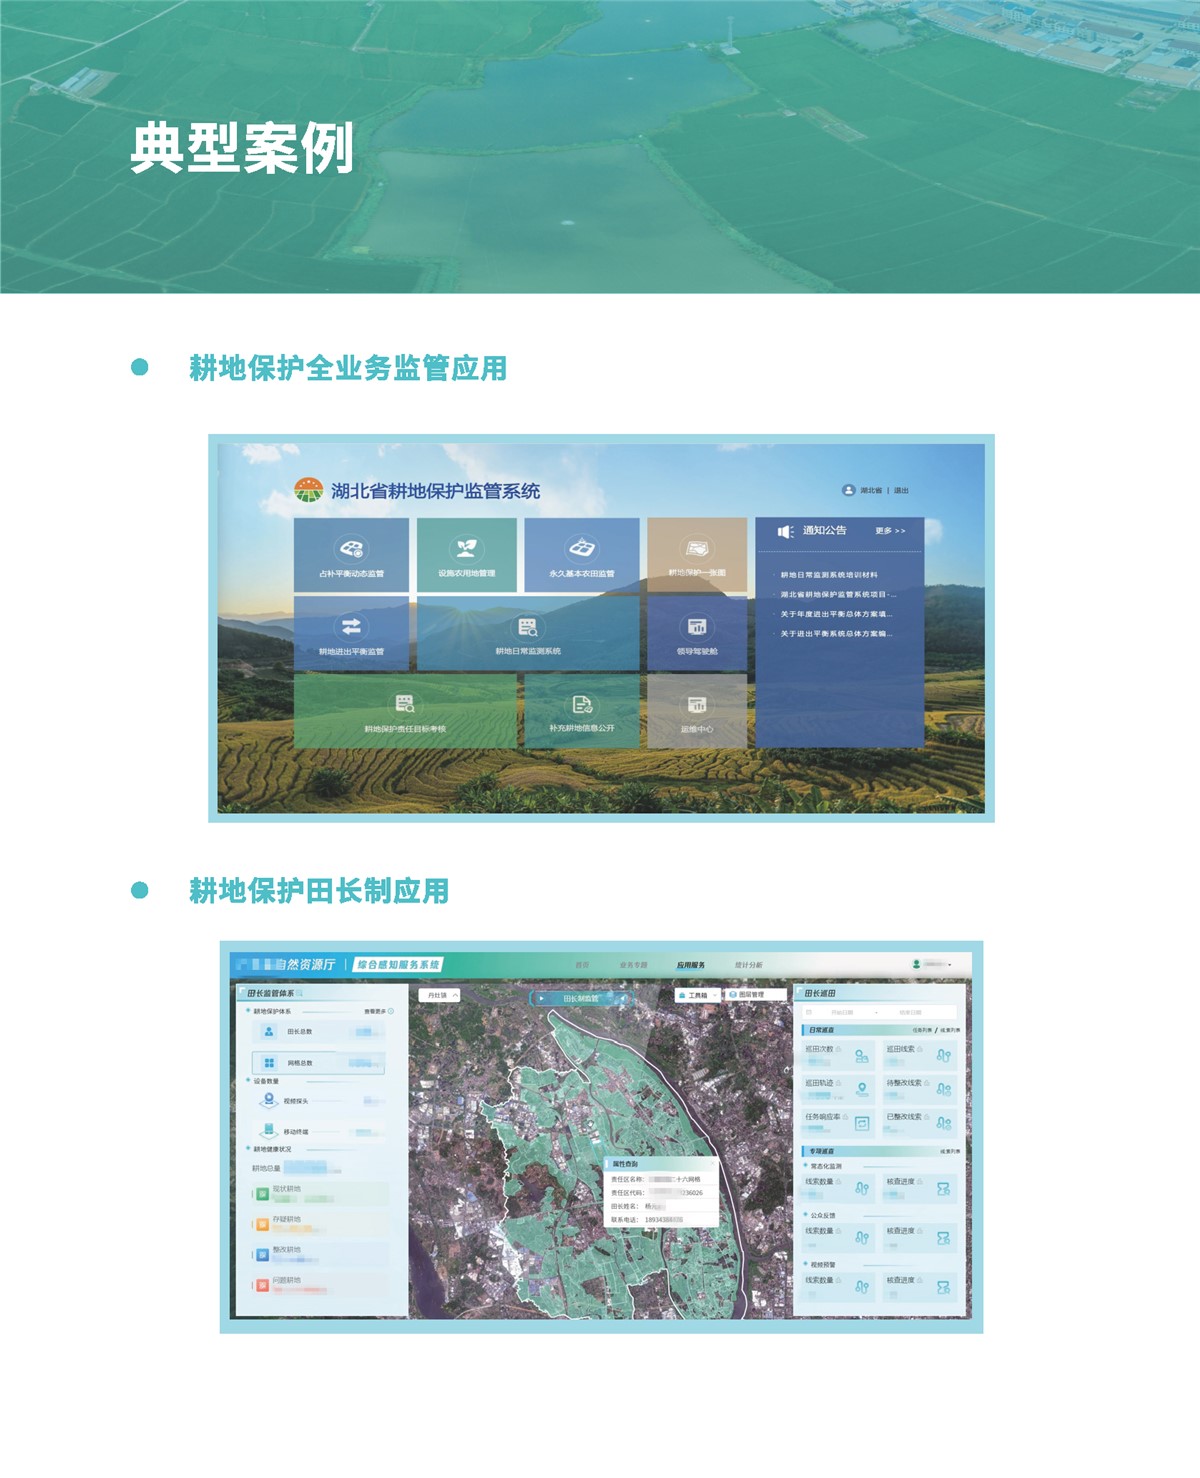Viewport: 1200px width, 1478px height.
Task: Switch to the 统计分析 tab
Action: coord(748,965)
